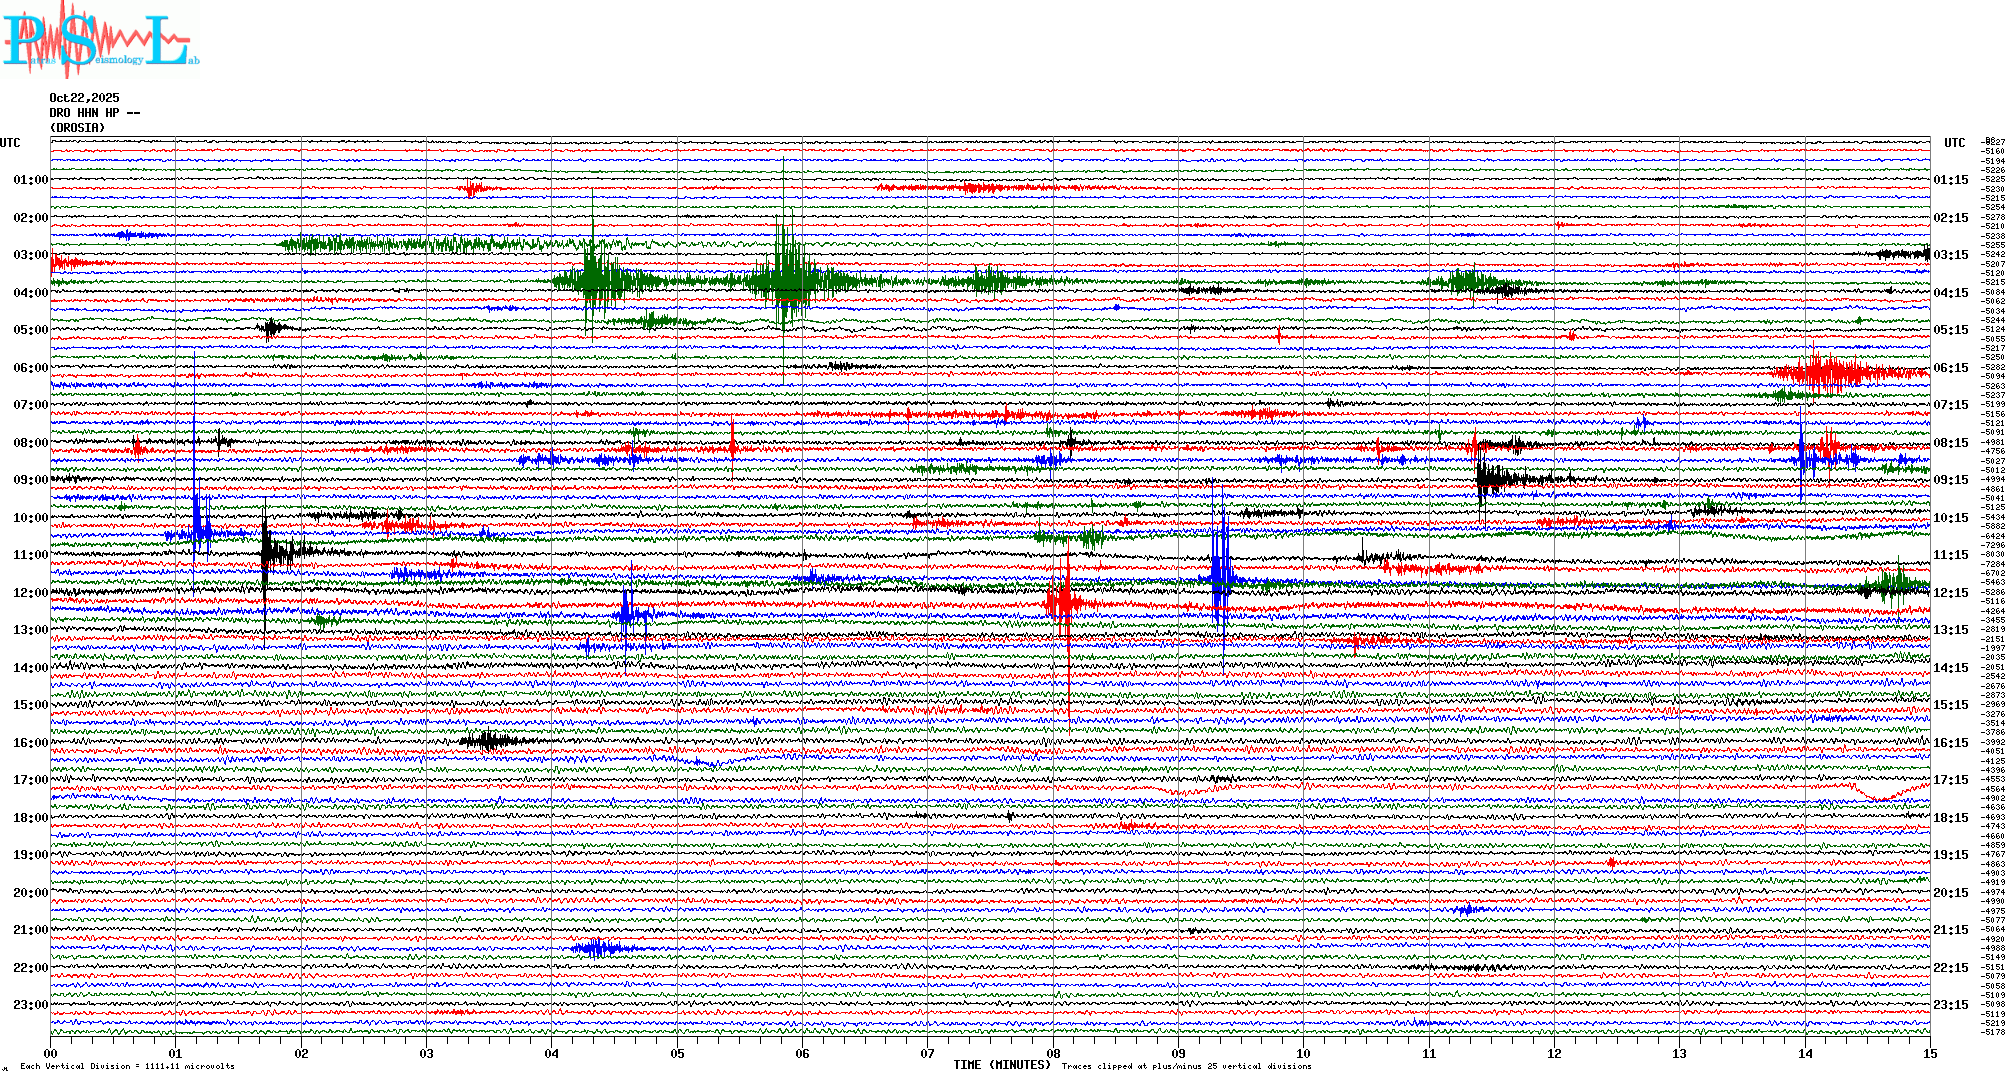The height and width of the screenshot is (1080, 2010).
Task: Select the 23:00 hour label on left
Action: tap(30, 1005)
